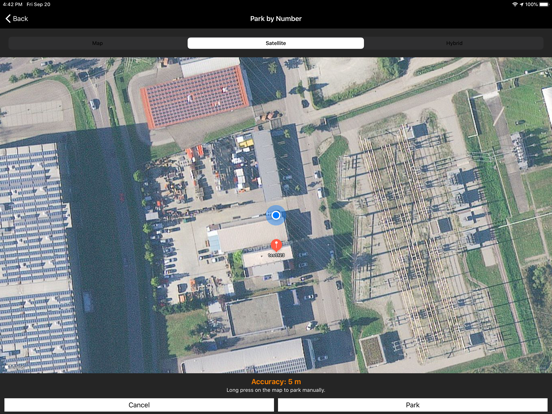Switch to the Hybrid view tab

(454, 43)
